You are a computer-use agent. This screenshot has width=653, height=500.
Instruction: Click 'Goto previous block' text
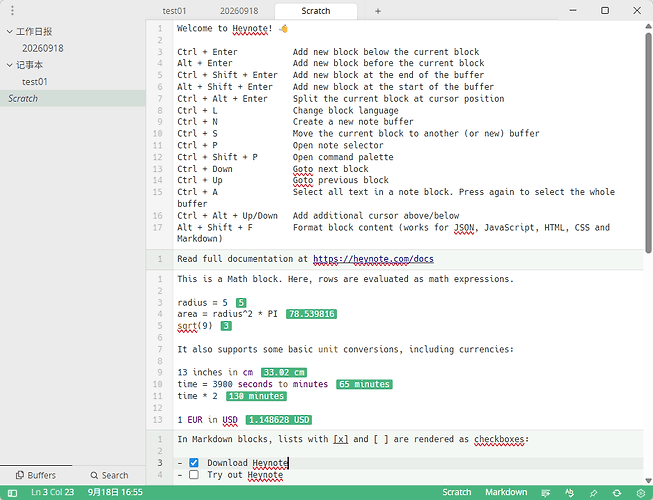click(x=341, y=180)
